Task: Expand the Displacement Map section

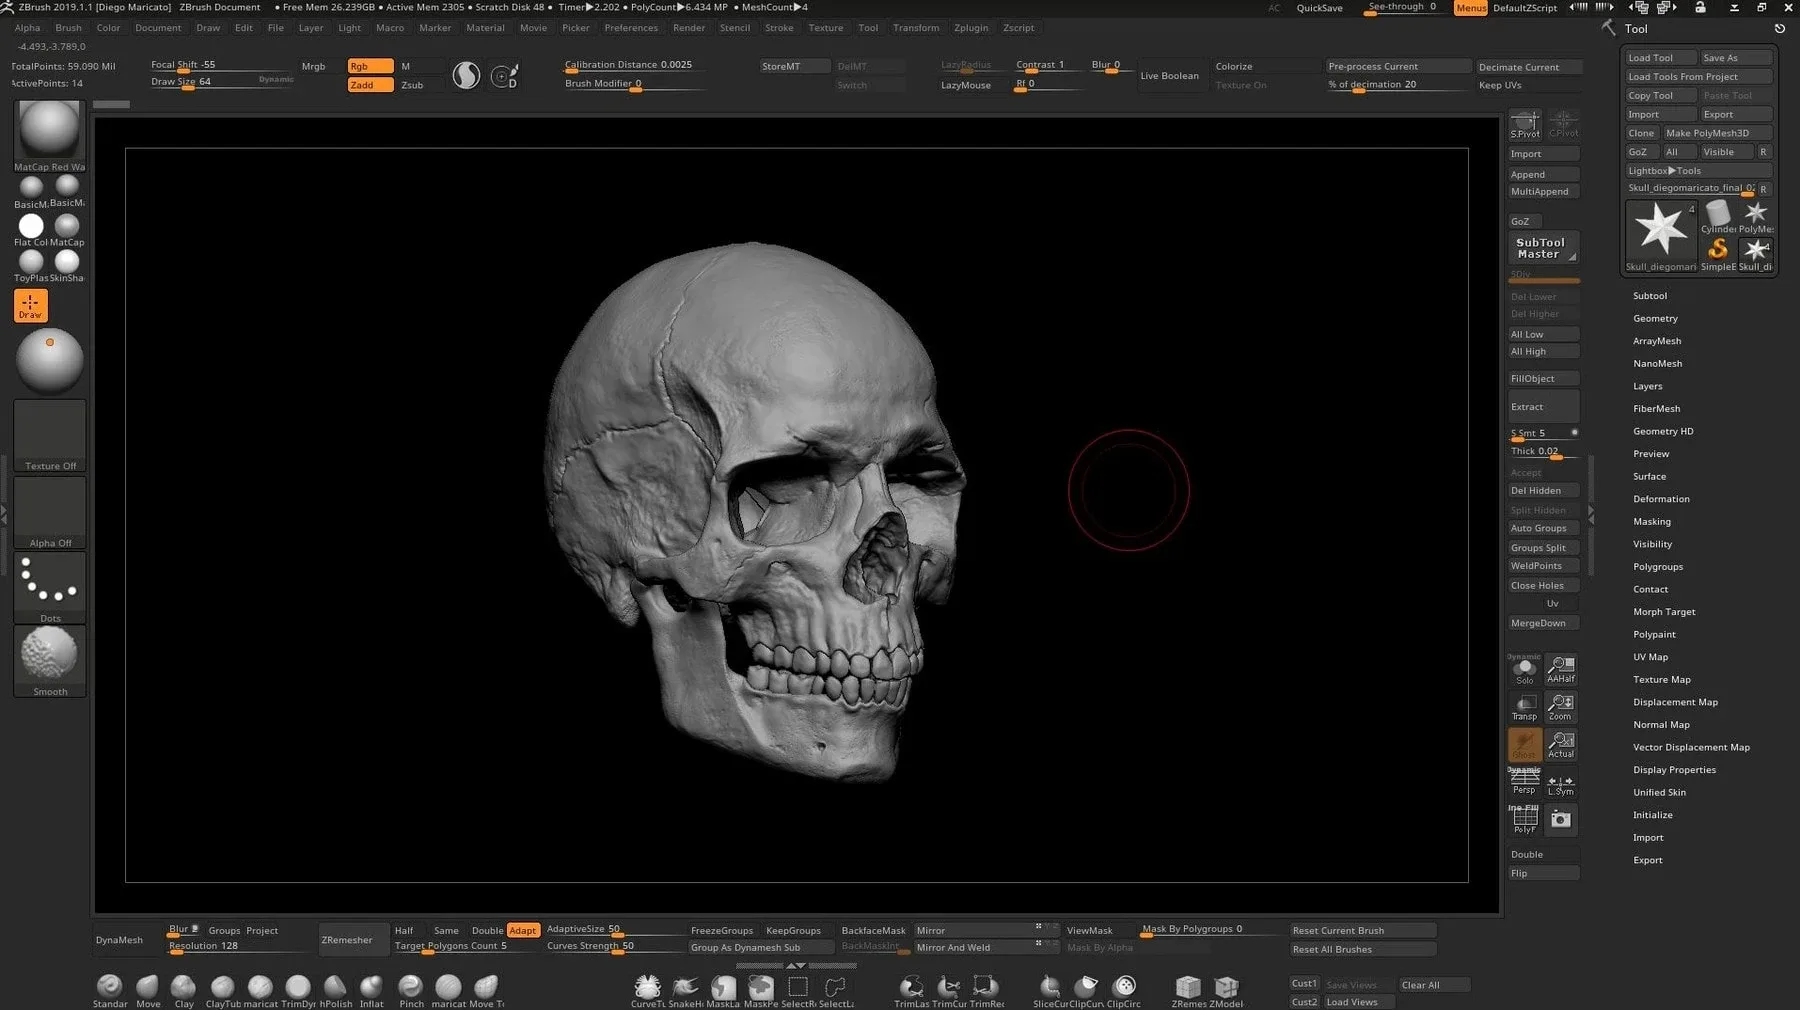Action: point(1675,702)
